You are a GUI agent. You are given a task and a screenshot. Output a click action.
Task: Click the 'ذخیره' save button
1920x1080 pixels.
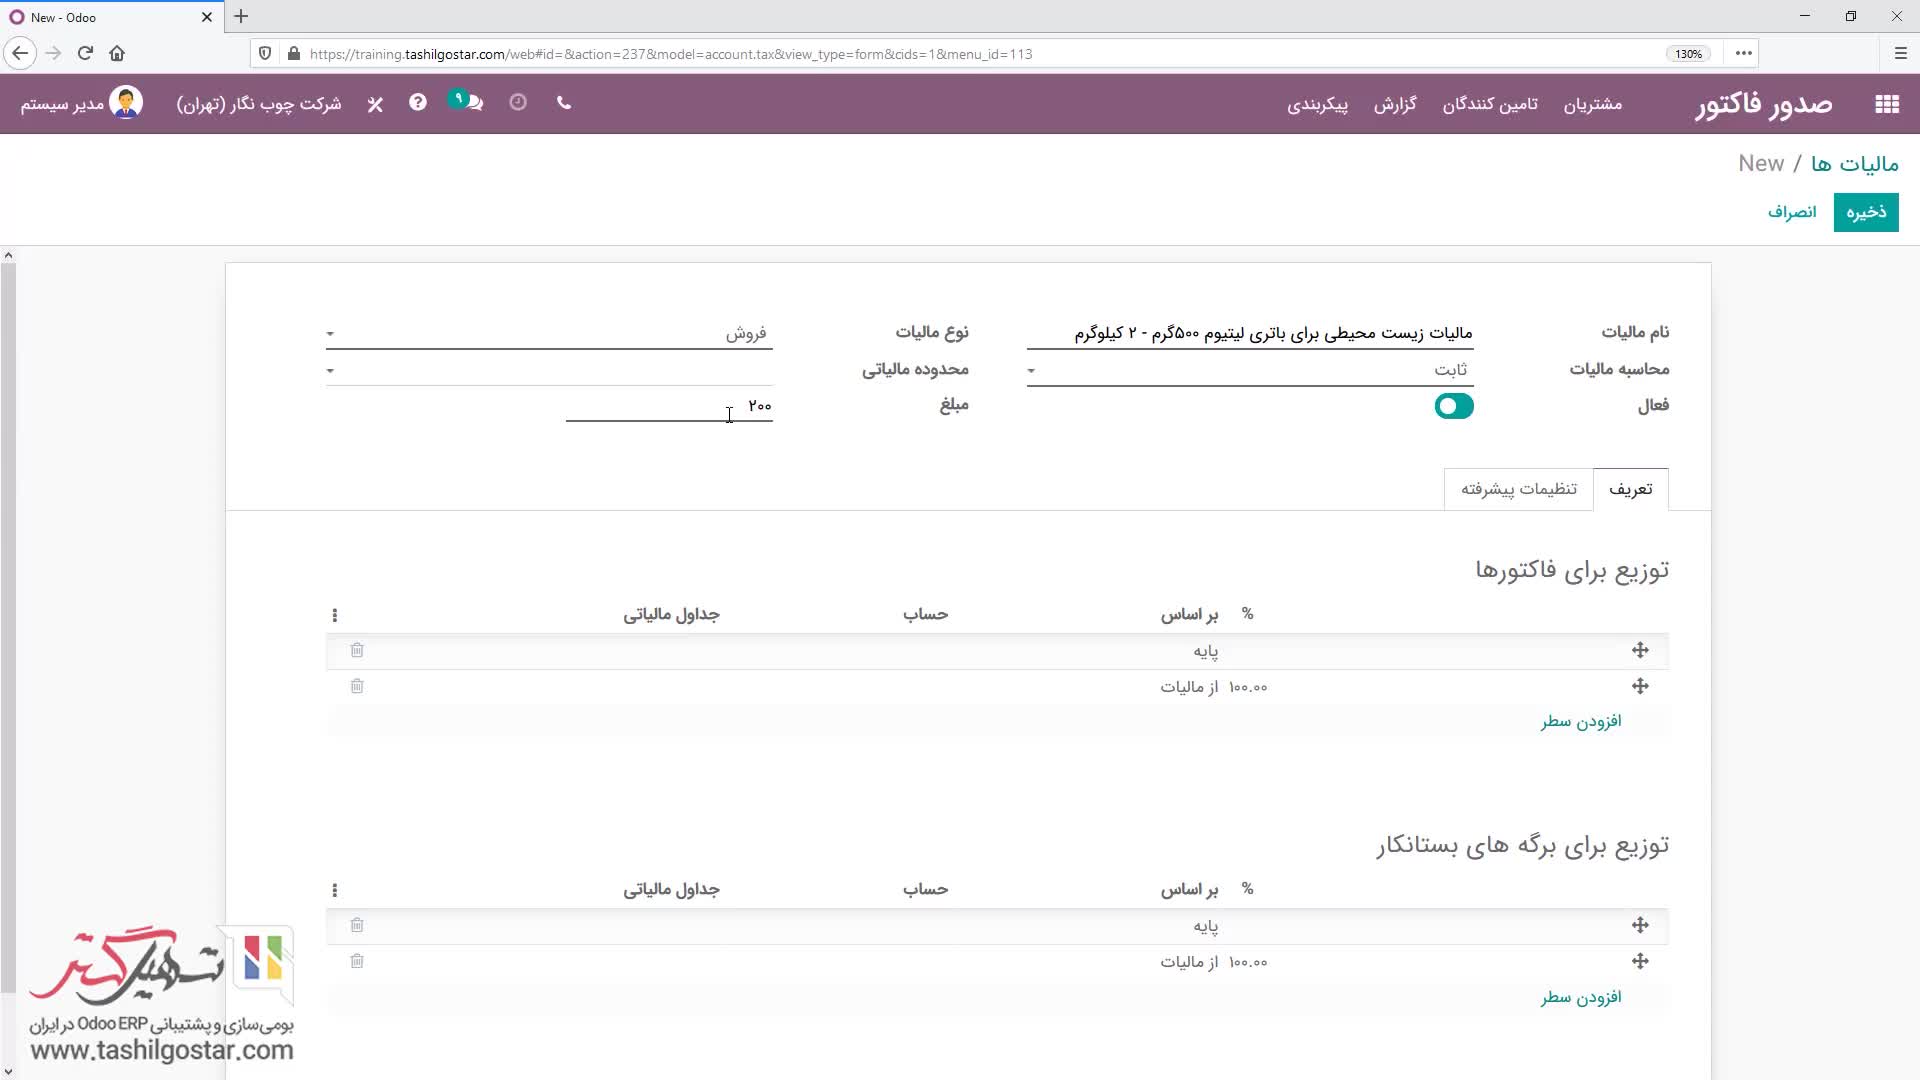1865,212
